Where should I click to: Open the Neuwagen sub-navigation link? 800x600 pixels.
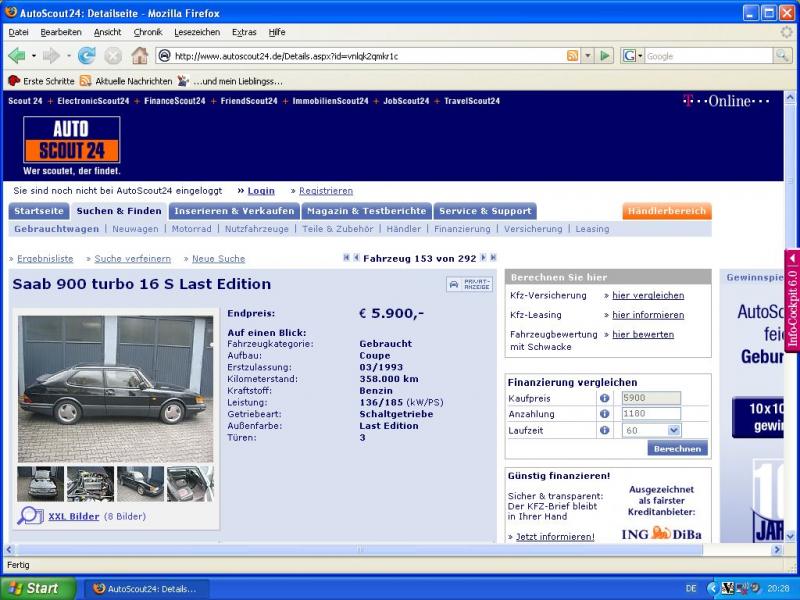pos(135,229)
